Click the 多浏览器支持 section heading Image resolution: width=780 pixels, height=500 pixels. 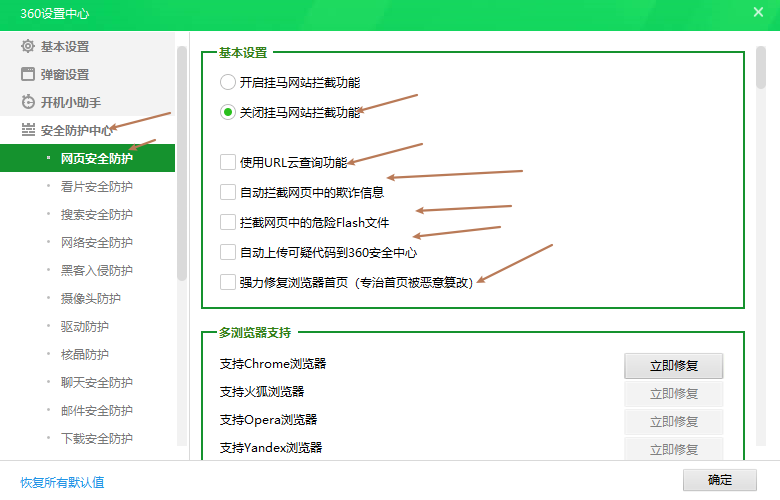255,332
